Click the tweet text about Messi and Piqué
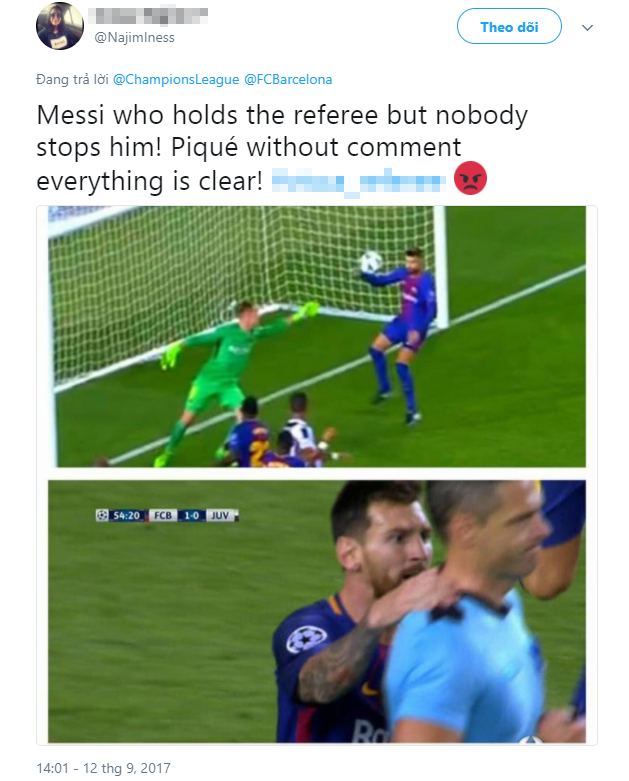Viewport: 629px width, 781px height. 282,148
